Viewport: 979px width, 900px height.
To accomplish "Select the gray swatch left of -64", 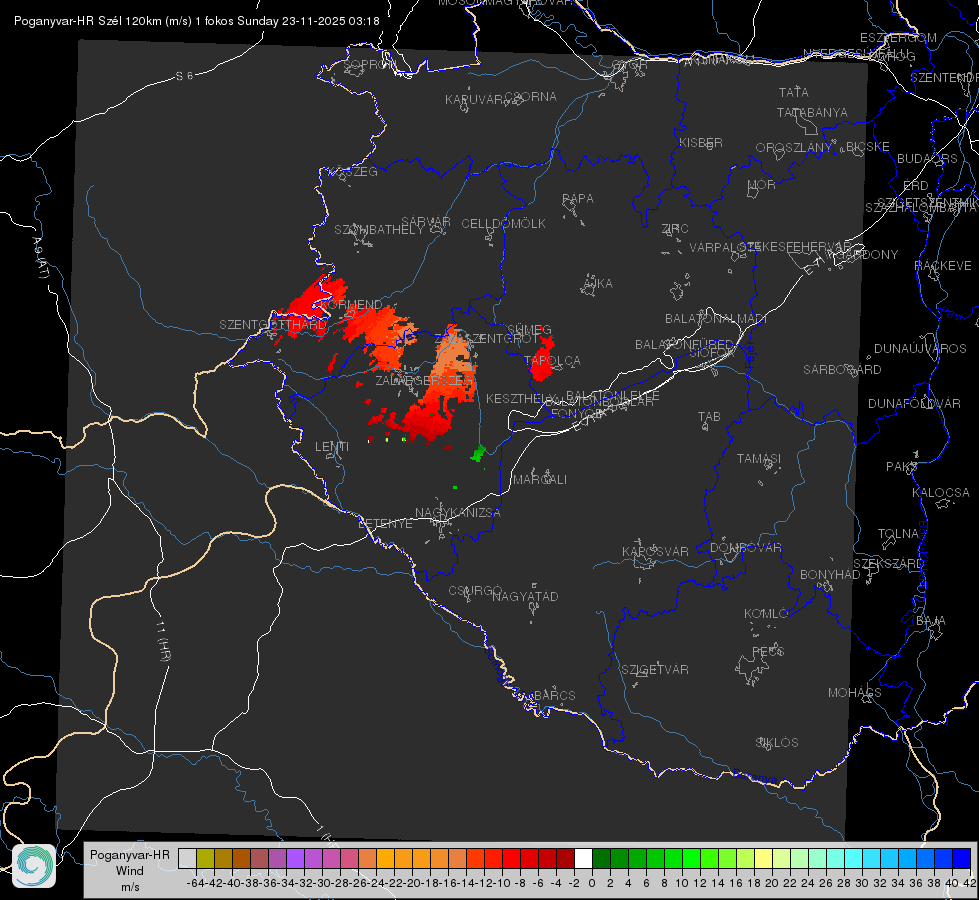I will (x=187, y=858).
